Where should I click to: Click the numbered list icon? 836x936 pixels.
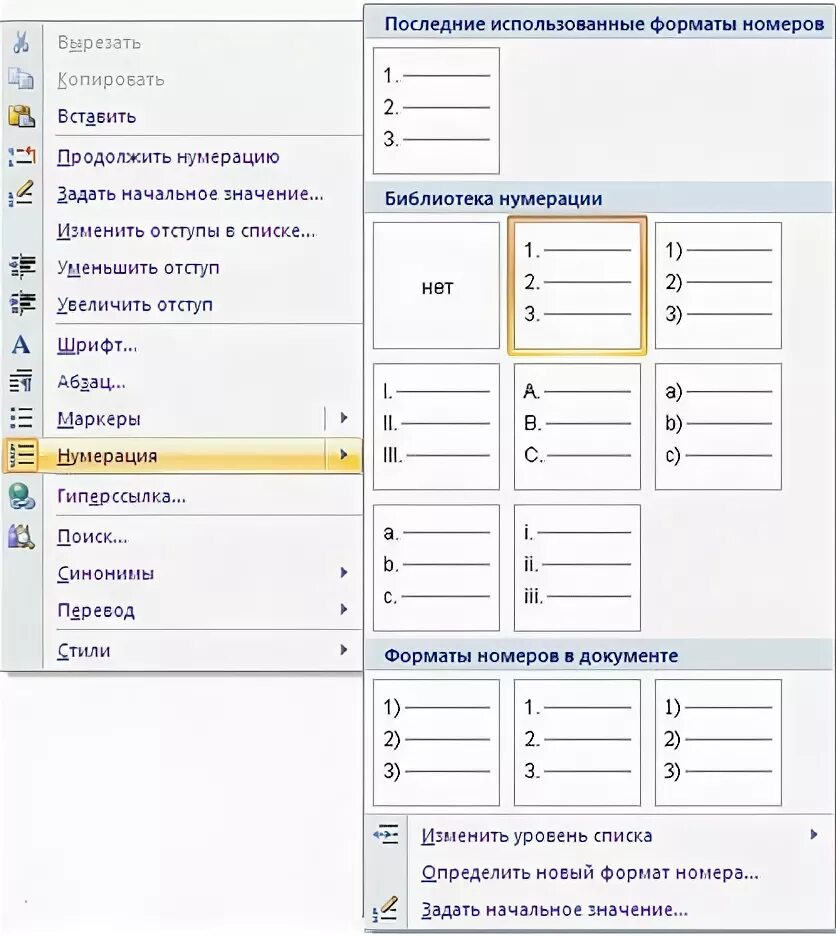21,455
